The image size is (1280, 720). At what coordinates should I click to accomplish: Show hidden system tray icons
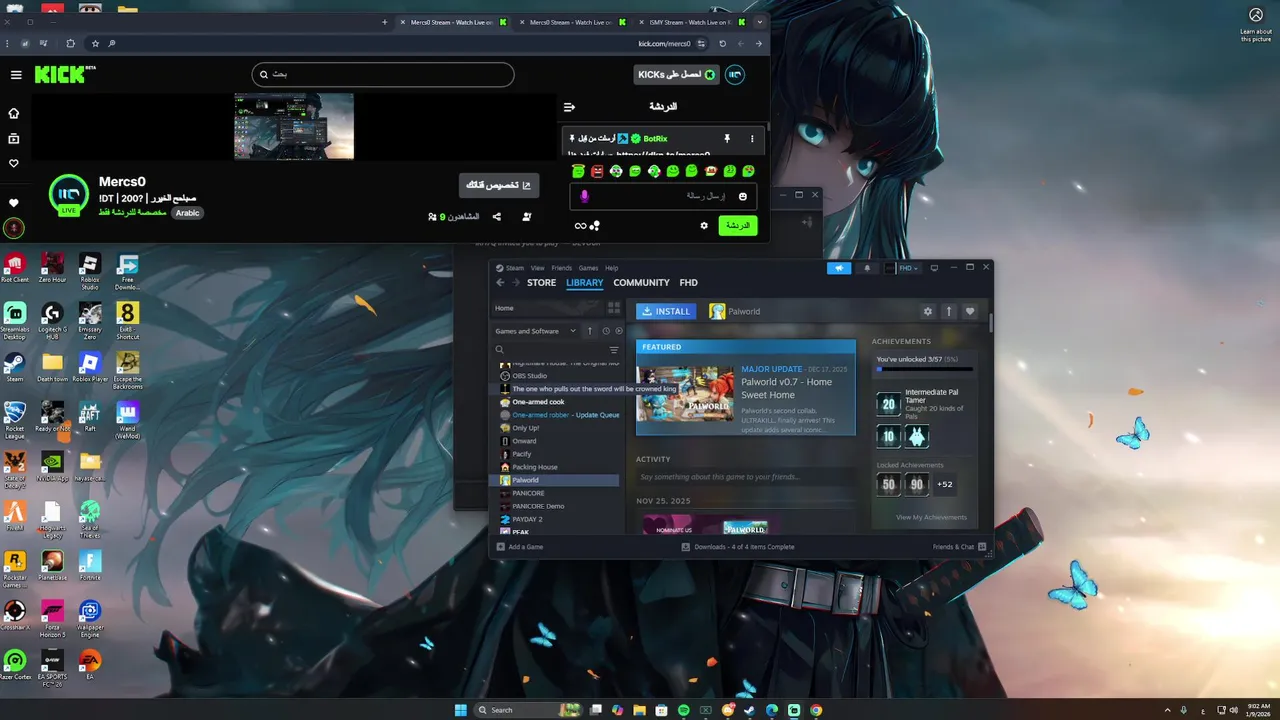point(1167,710)
